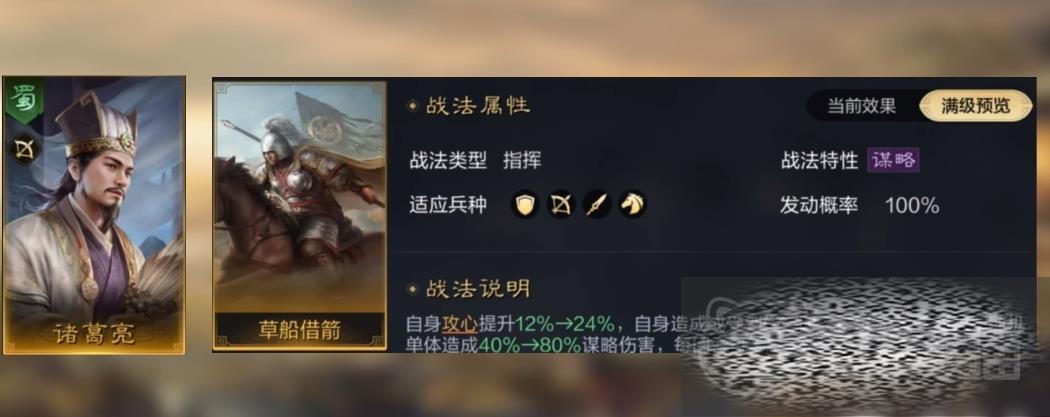
Task: Select the cavalry horse head icon
Action: tap(631, 204)
